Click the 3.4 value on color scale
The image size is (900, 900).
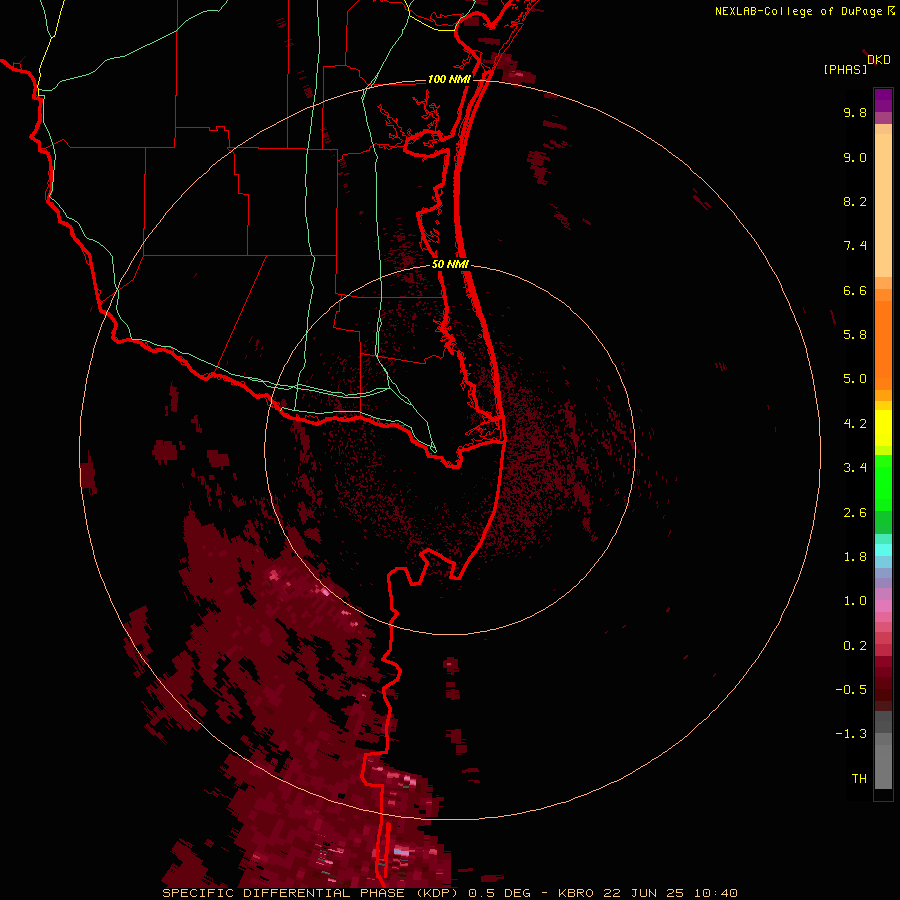[x=855, y=468]
